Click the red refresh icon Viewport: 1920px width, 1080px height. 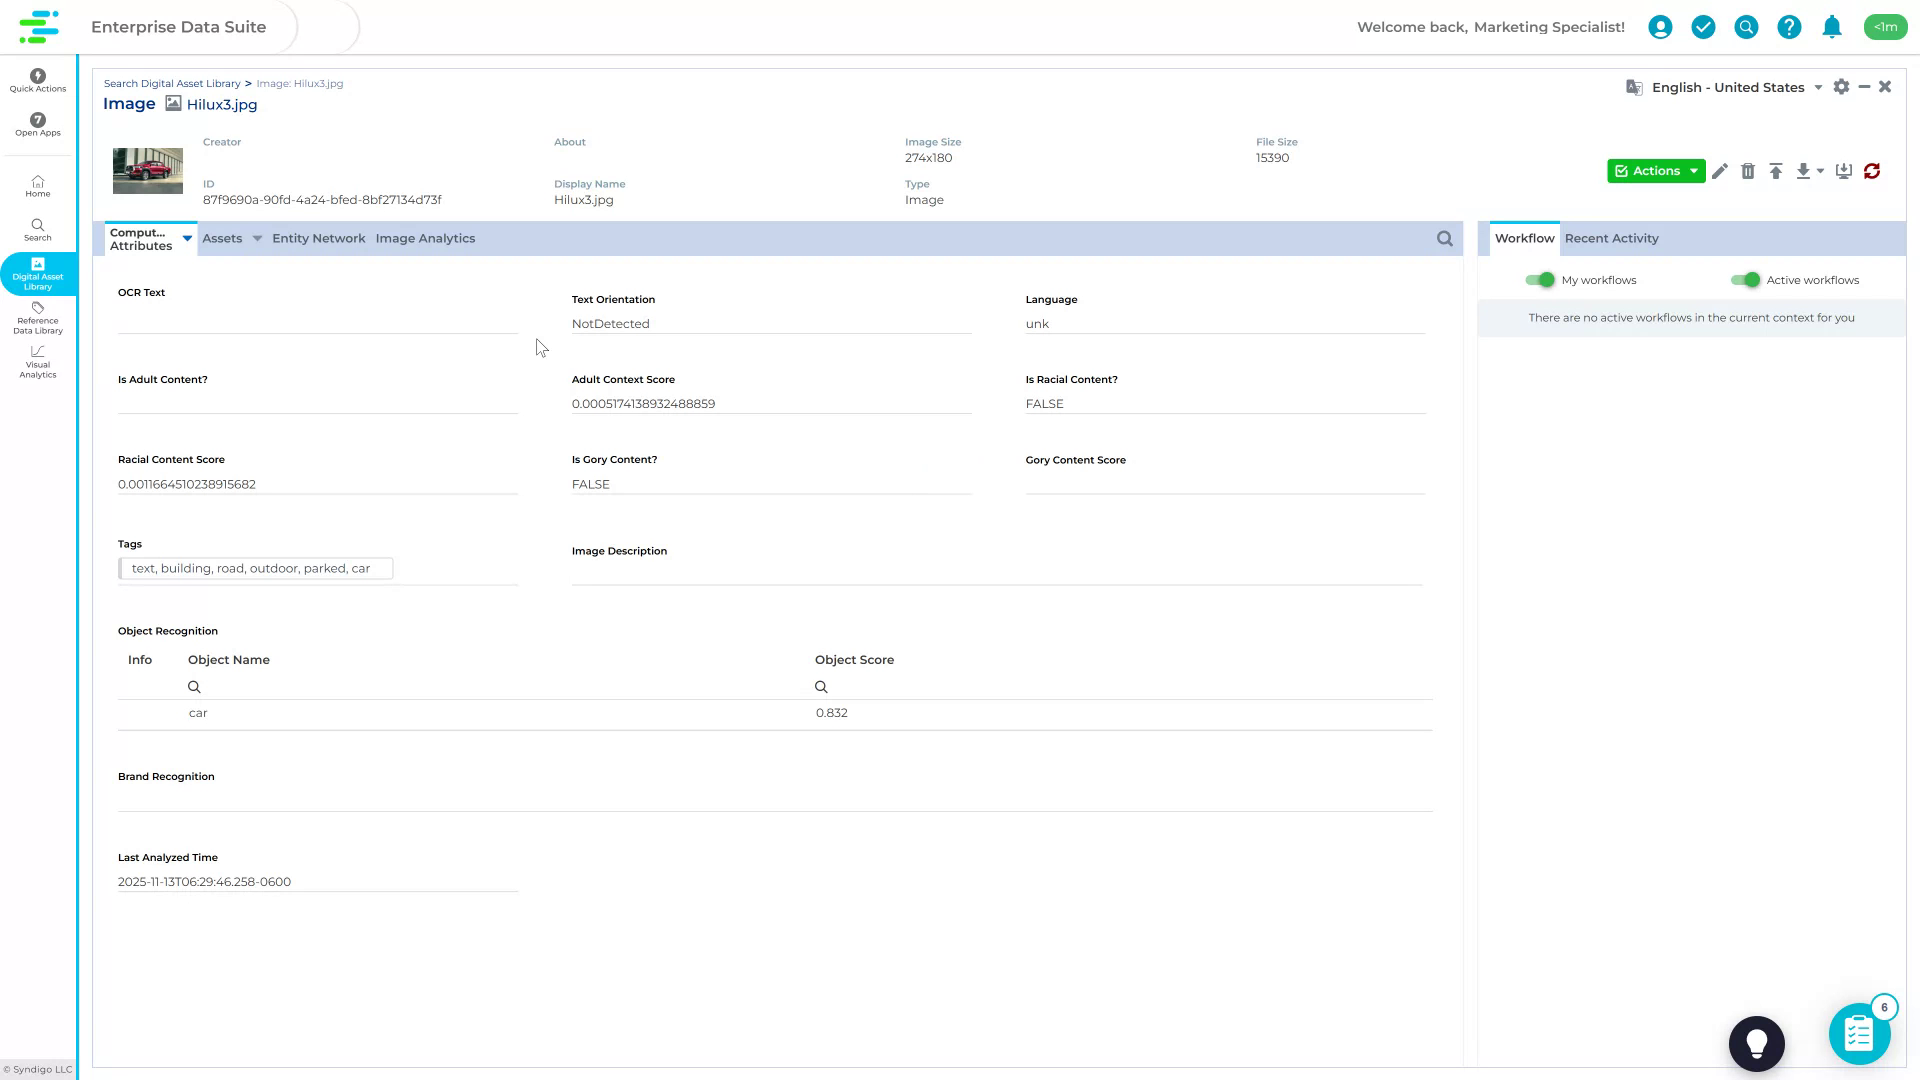[x=1872, y=171]
